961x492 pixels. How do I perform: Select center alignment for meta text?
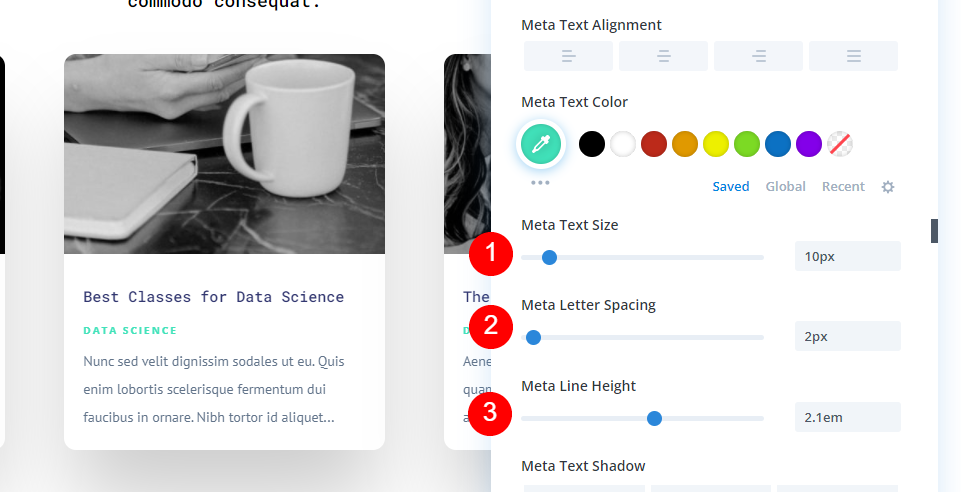pos(663,56)
